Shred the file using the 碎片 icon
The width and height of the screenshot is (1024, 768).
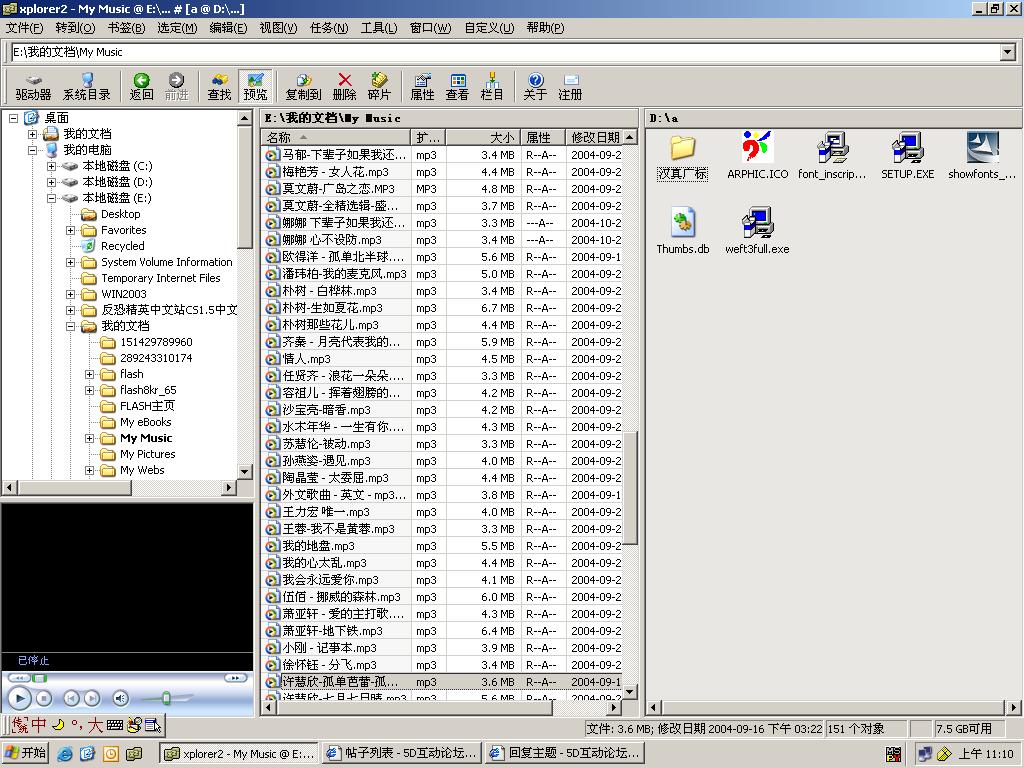379,87
